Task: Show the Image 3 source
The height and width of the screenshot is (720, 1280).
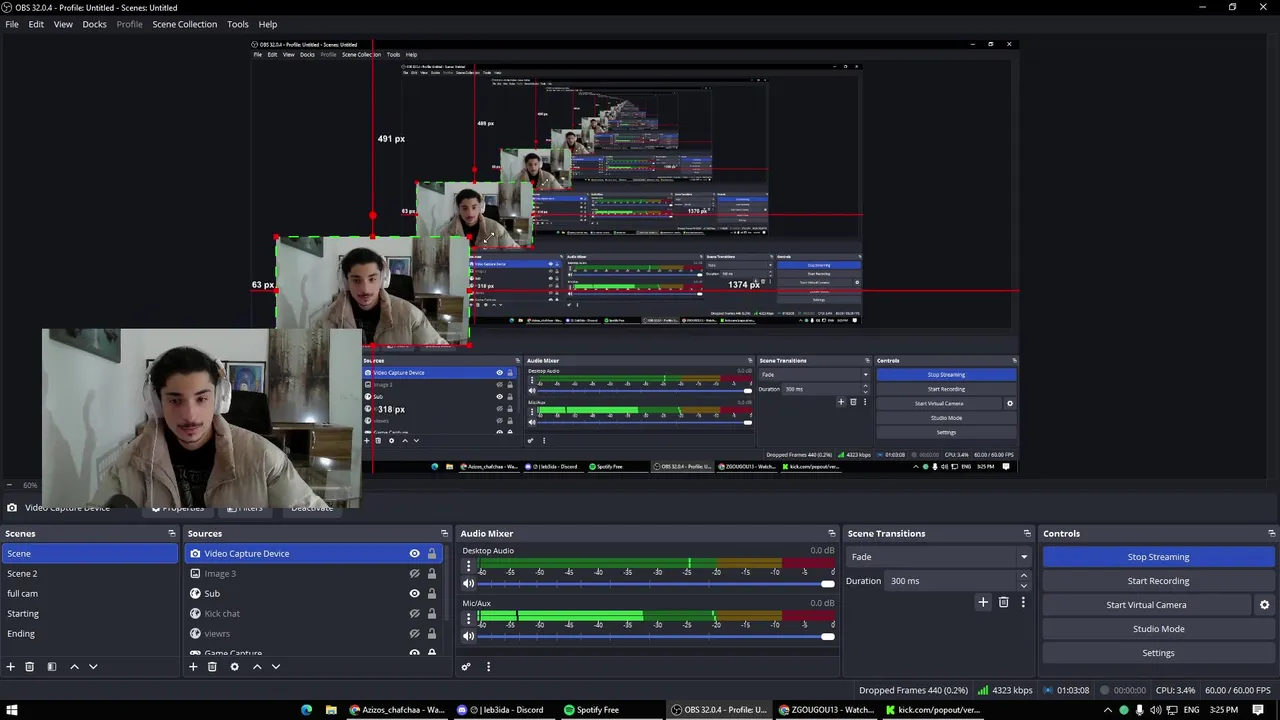Action: [x=414, y=574]
